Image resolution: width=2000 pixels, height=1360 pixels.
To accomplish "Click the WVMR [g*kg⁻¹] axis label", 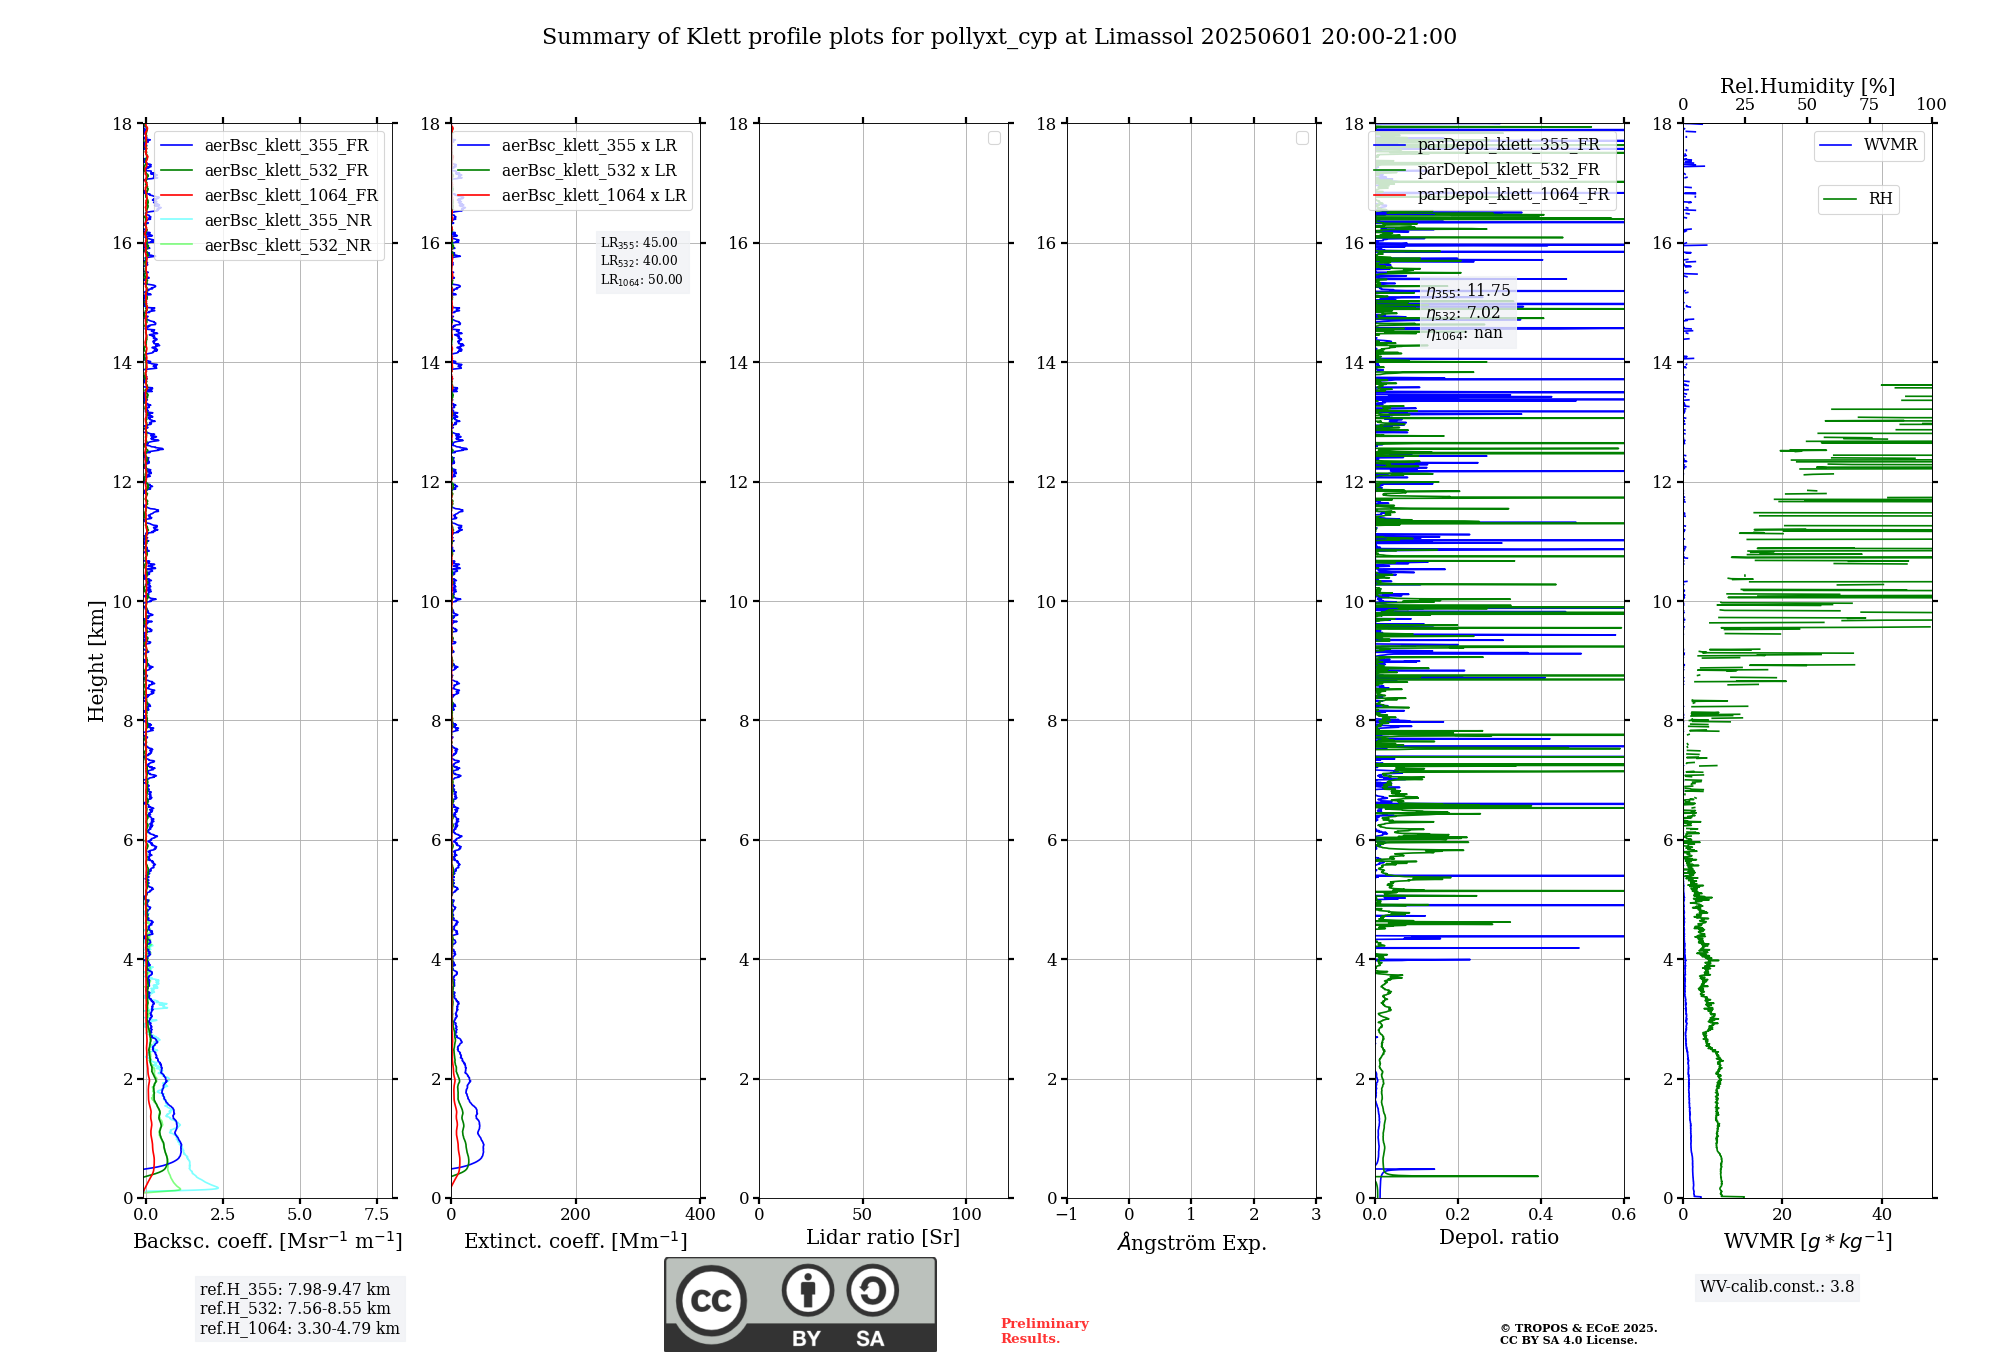I will [1808, 1241].
